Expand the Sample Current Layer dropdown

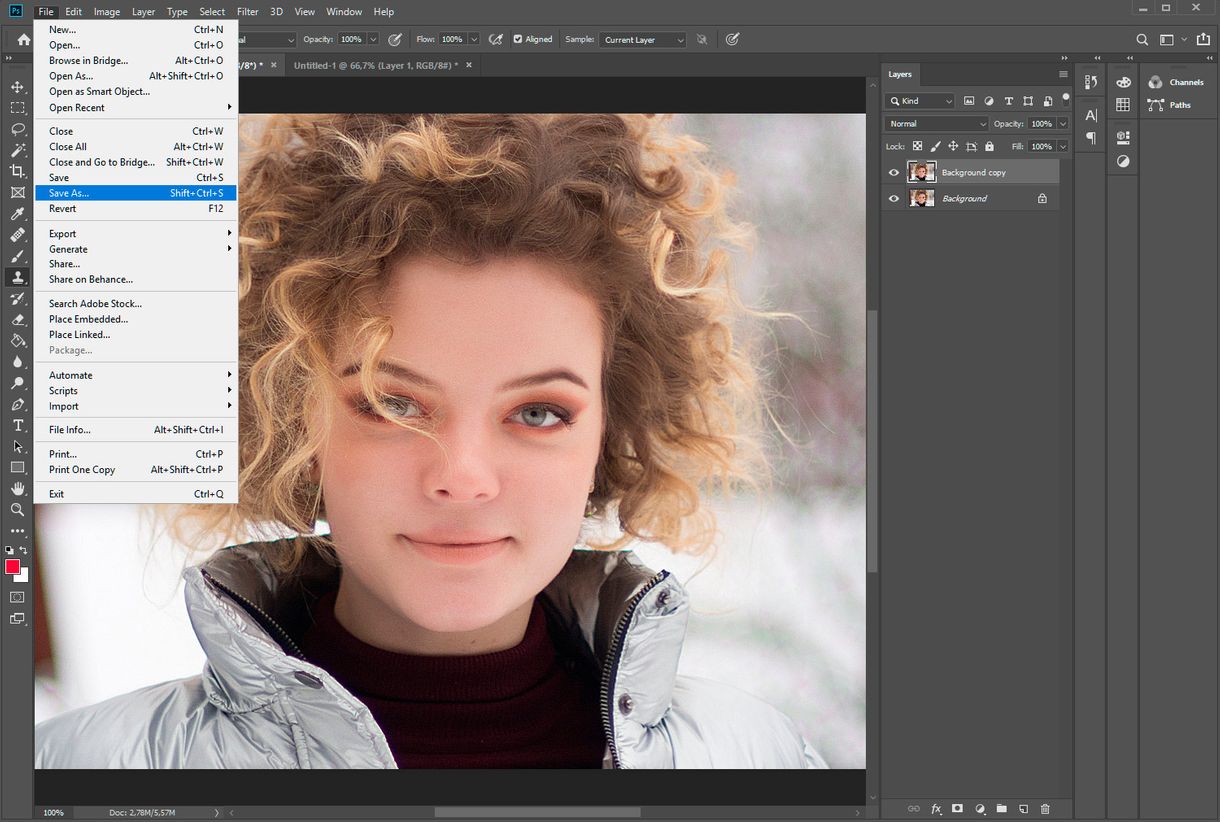point(643,40)
